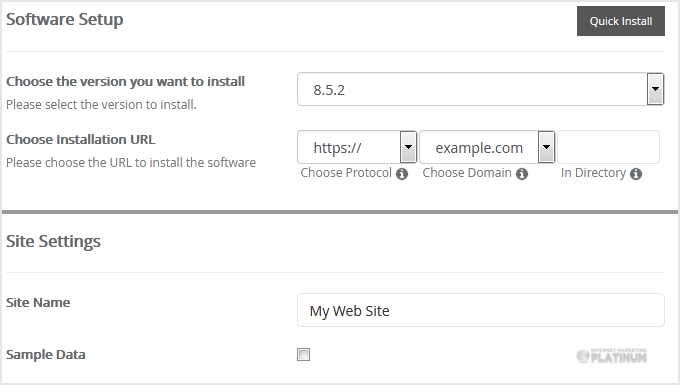Click the Sample Data label
The width and height of the screenshot is (680, 385).
[x=46, y=355]
